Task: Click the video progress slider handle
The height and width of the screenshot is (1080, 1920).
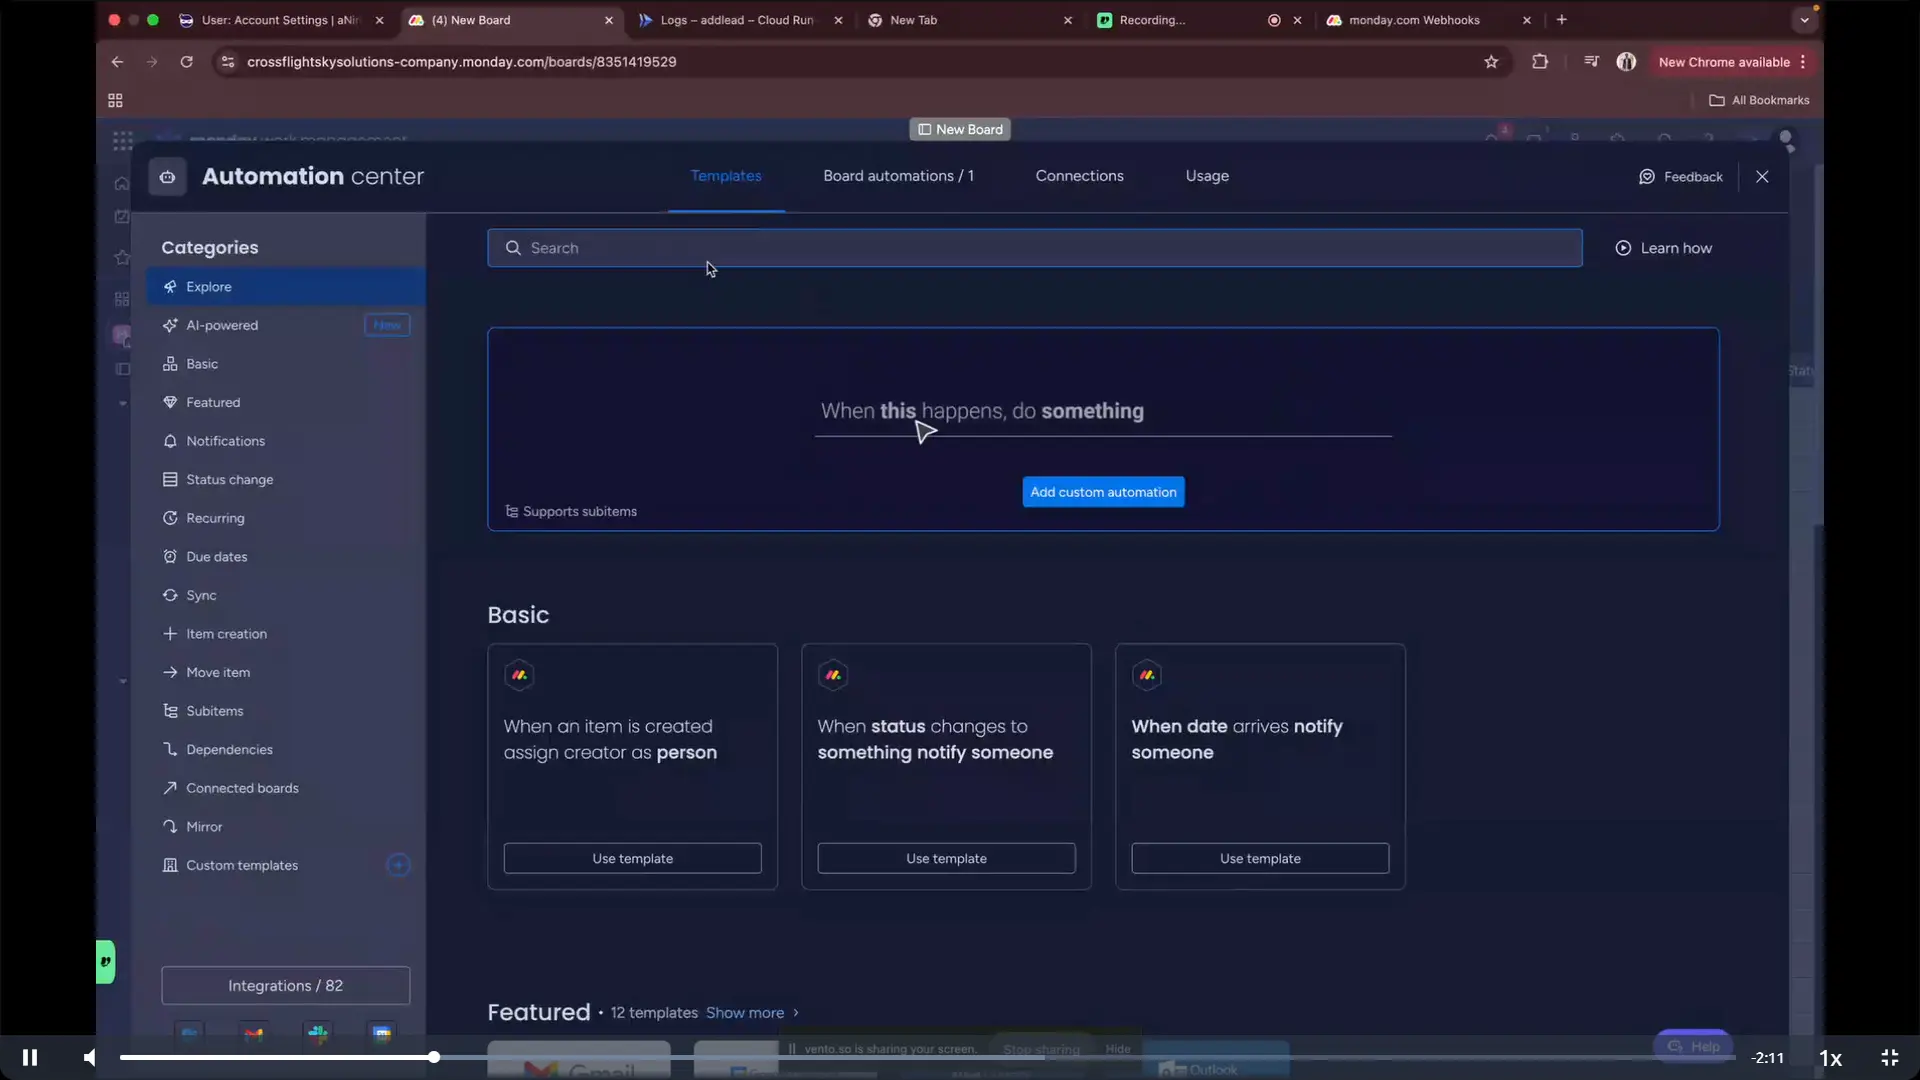Action: click(x=434, y=1057)
